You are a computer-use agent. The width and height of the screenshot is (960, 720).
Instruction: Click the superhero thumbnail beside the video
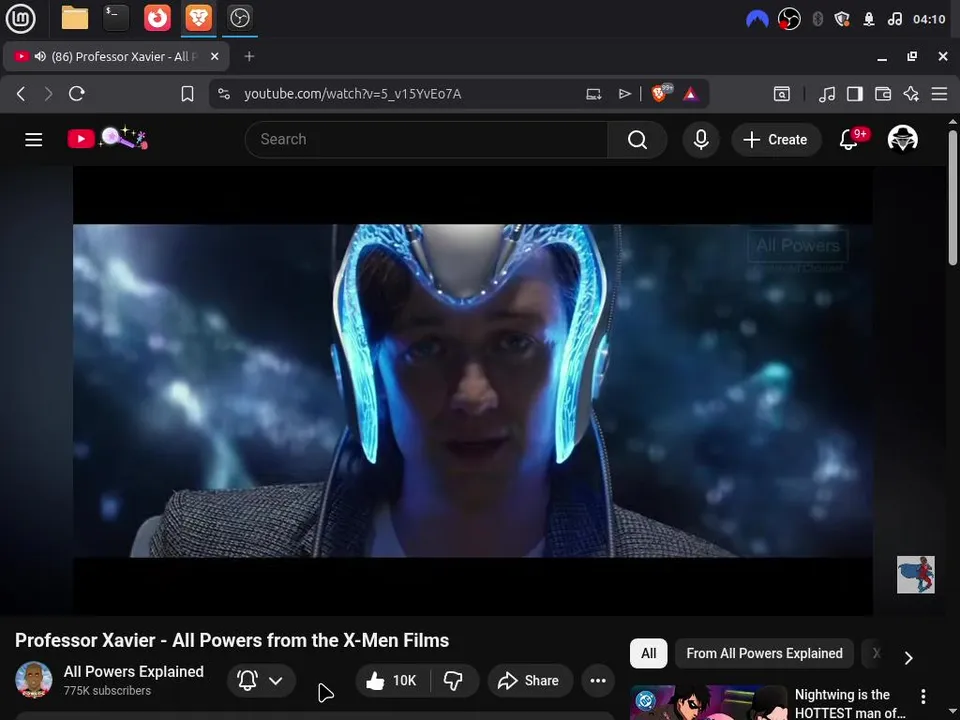(x=915, y=574)
